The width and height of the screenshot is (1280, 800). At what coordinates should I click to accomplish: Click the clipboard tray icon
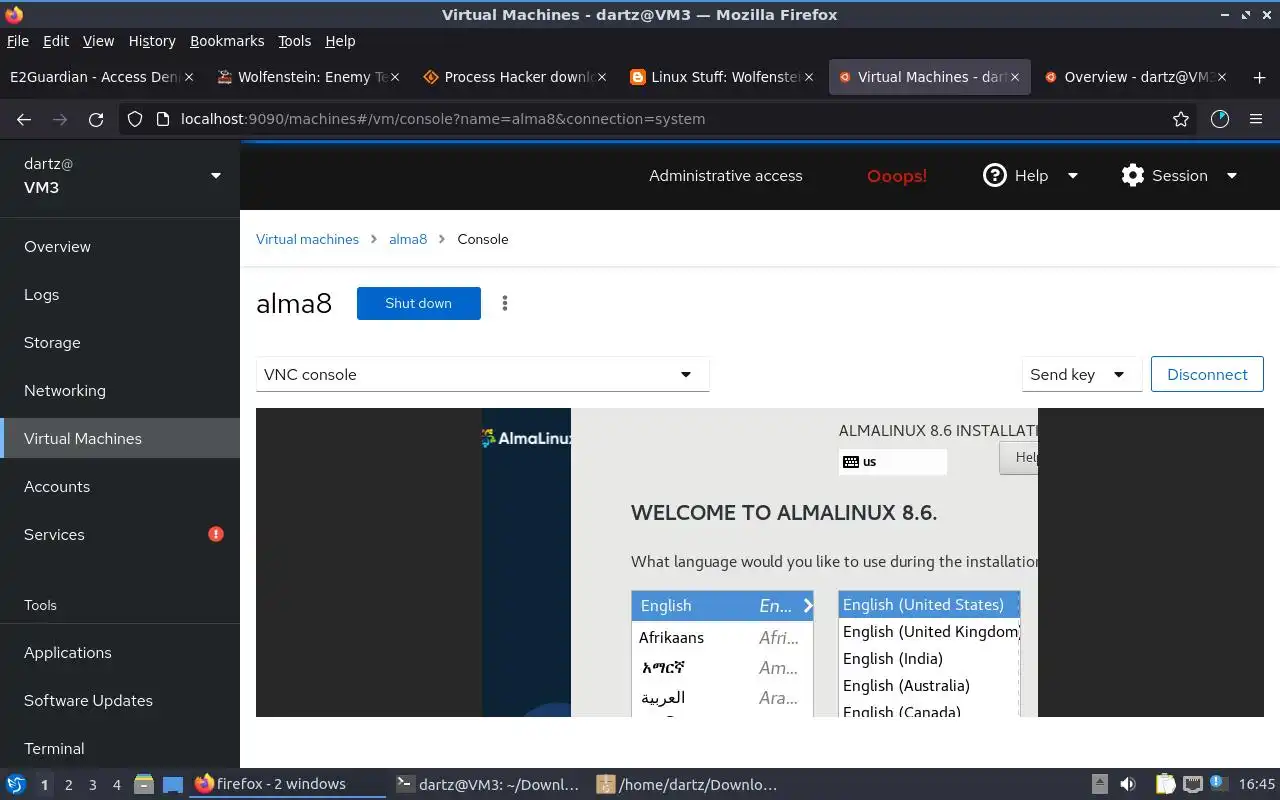[1165, 784]
